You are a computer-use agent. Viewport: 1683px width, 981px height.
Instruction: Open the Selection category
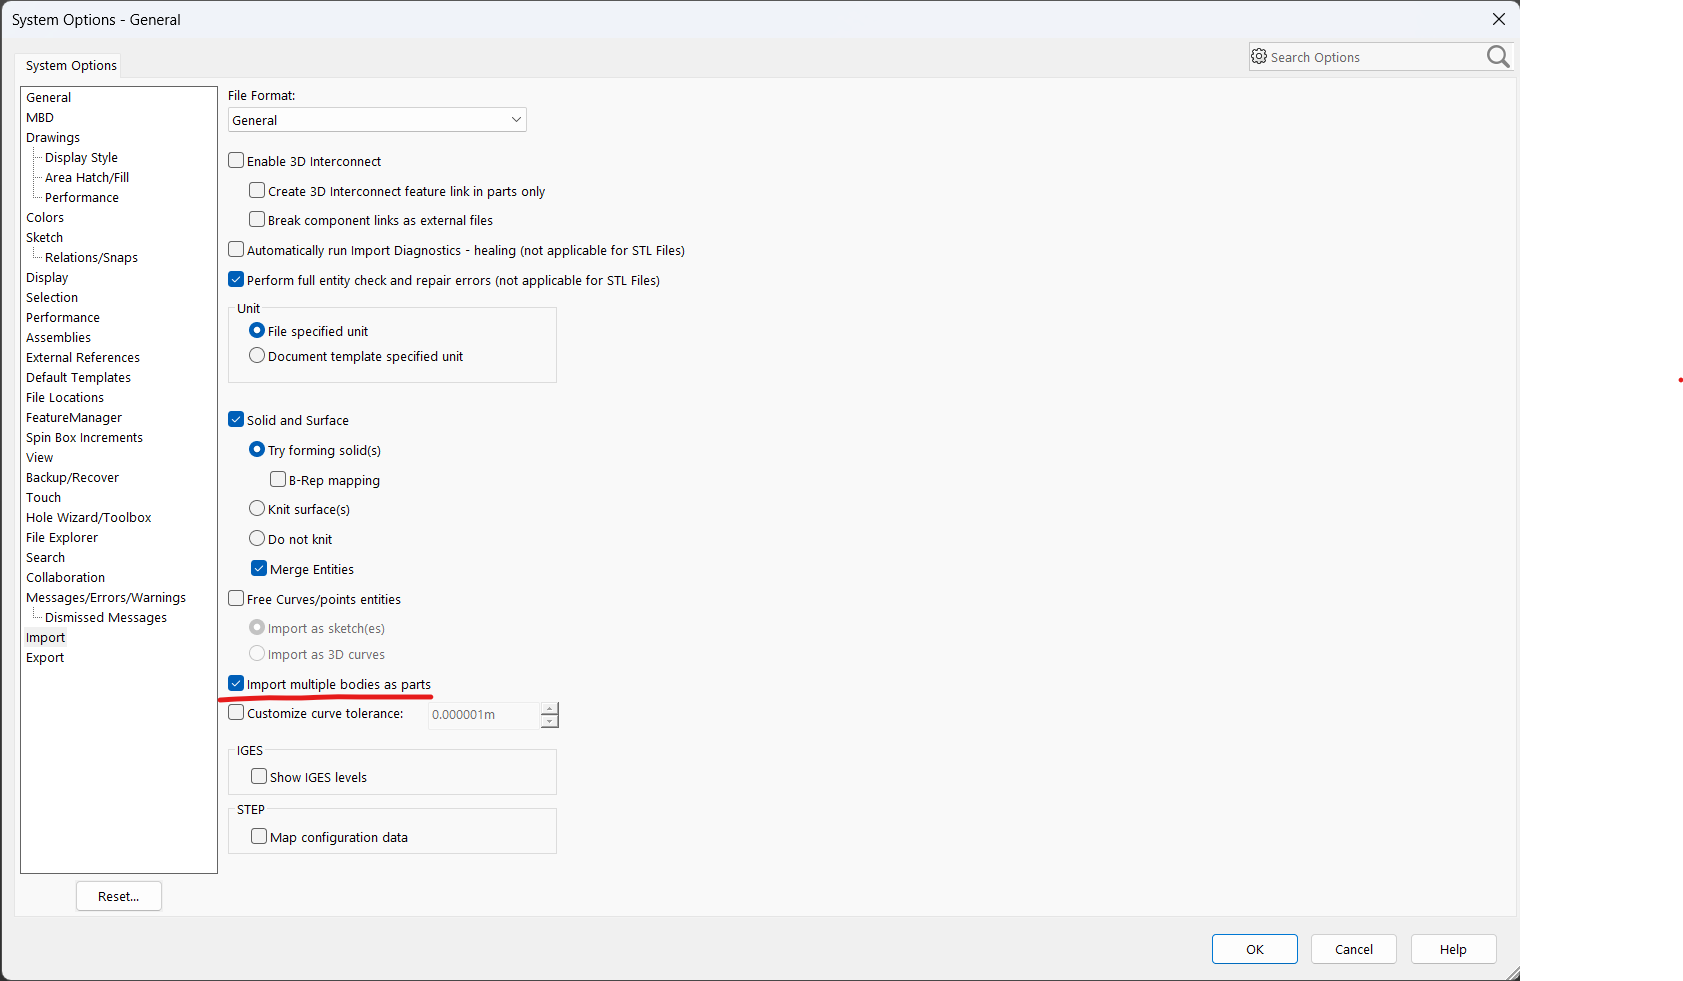pyautogui.click(x=52, y=298)
